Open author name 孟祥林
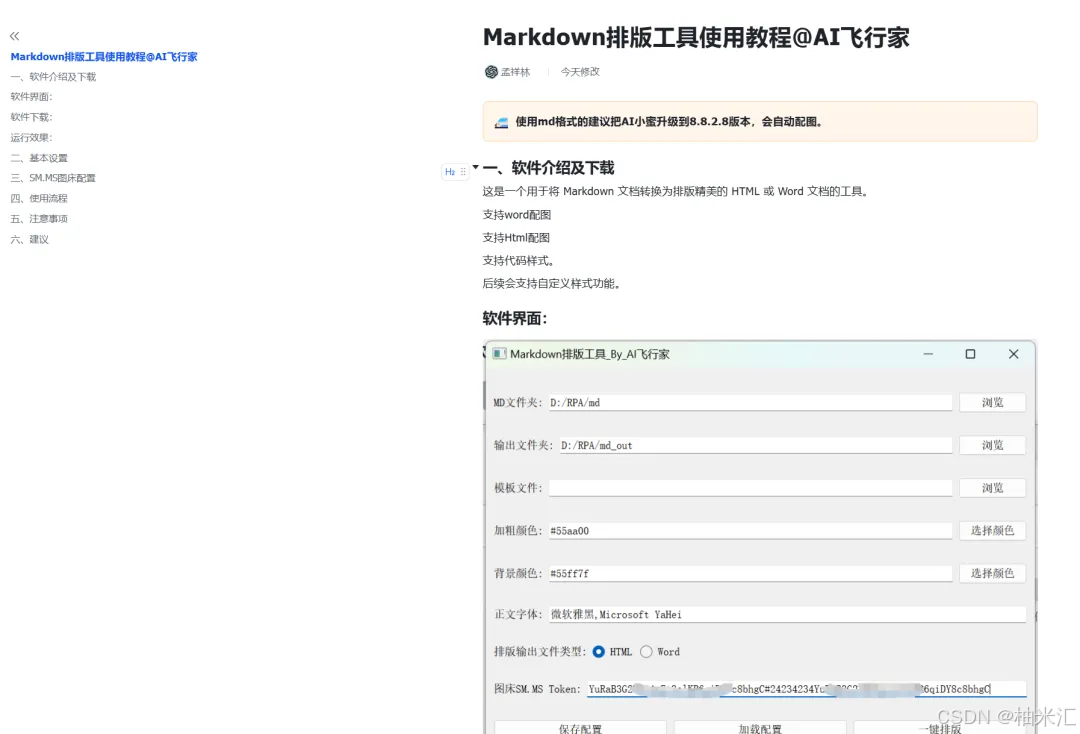Viewport: 1080px width, 734px height. [x=515, y=72]
